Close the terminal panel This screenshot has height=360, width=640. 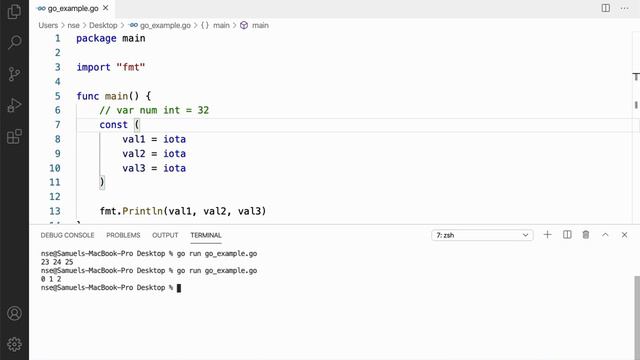[x=624, y=235]
